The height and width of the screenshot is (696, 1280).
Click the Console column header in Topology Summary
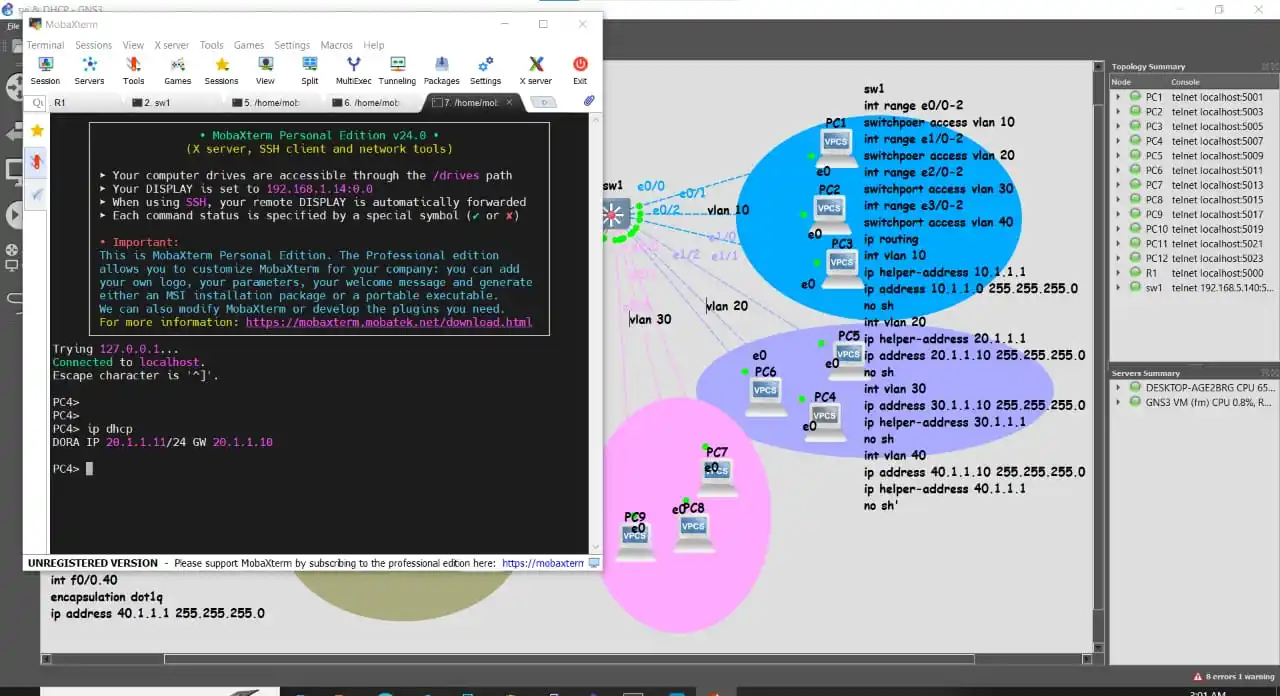tap(1223, 82)
